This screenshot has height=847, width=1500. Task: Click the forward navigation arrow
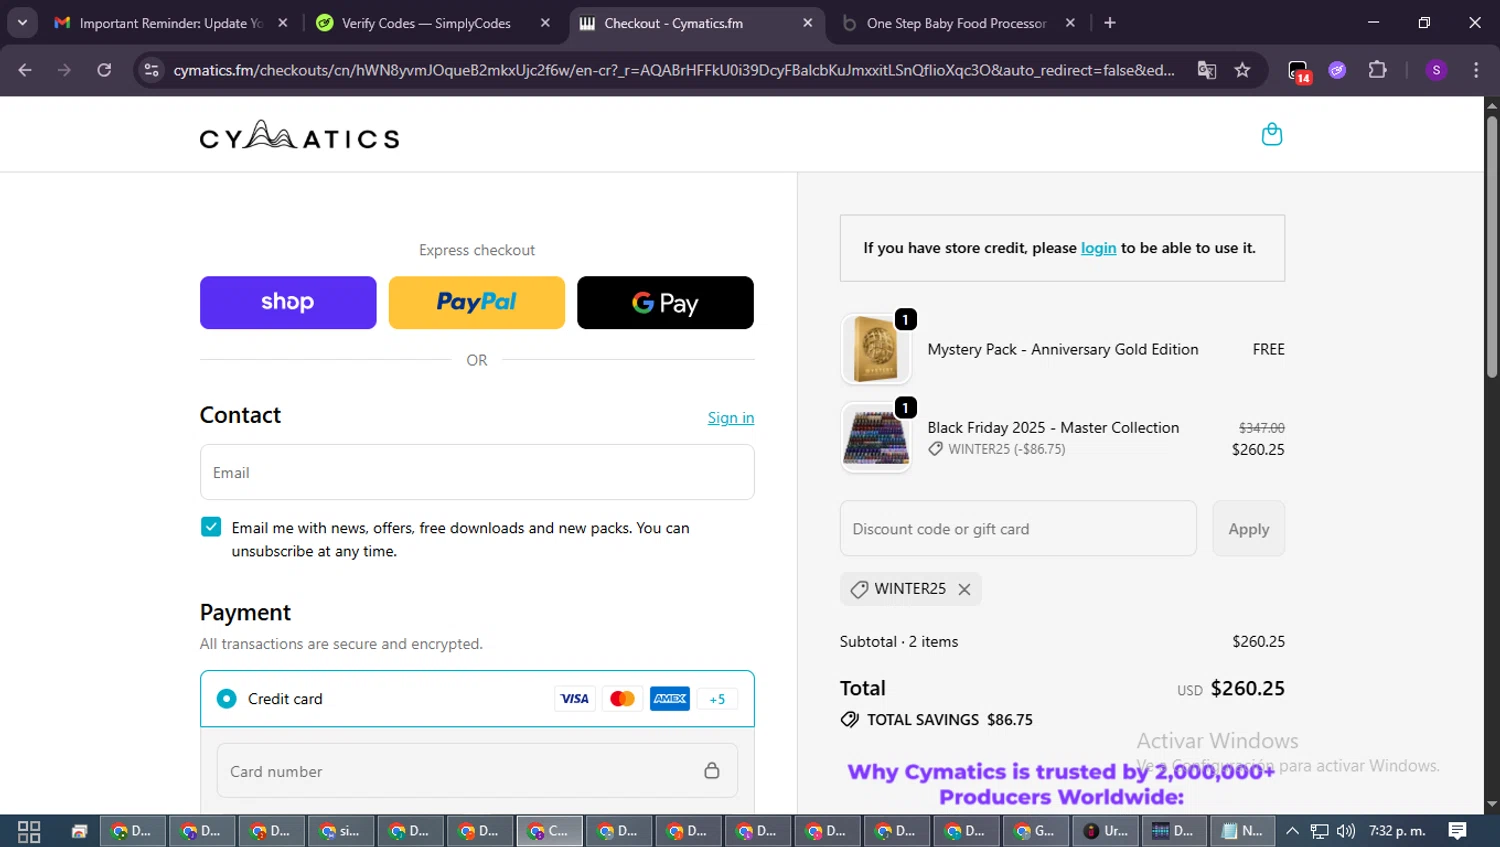point(65,70)
